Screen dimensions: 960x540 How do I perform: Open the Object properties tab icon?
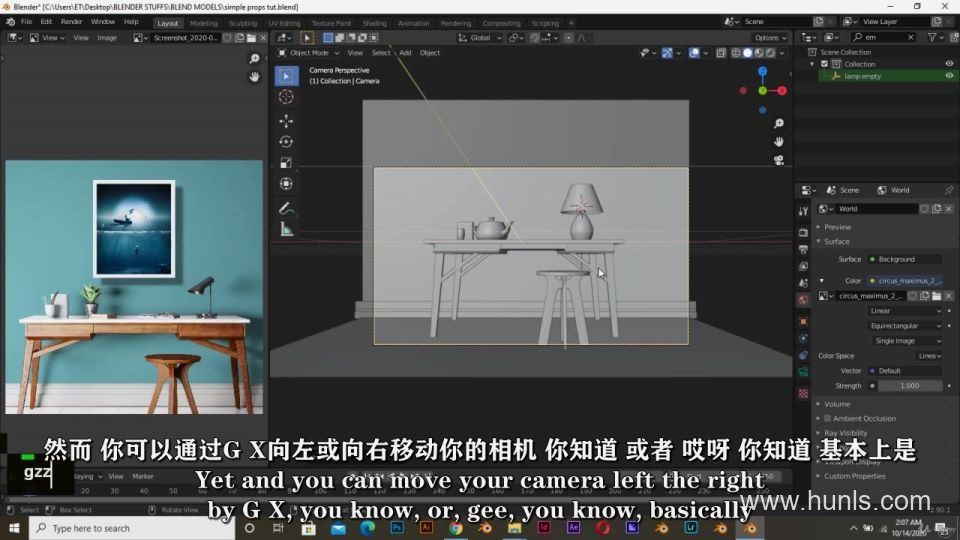803,321
